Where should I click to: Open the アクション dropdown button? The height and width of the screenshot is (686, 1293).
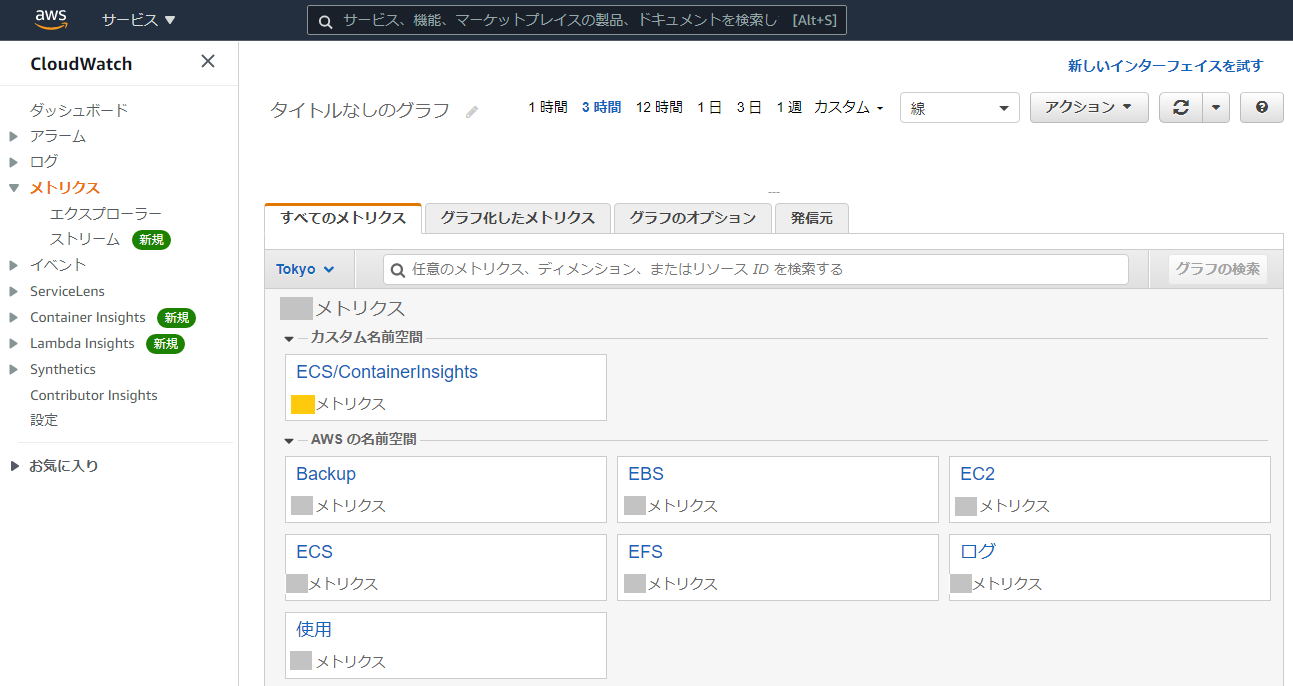[x=1088, y=108]
